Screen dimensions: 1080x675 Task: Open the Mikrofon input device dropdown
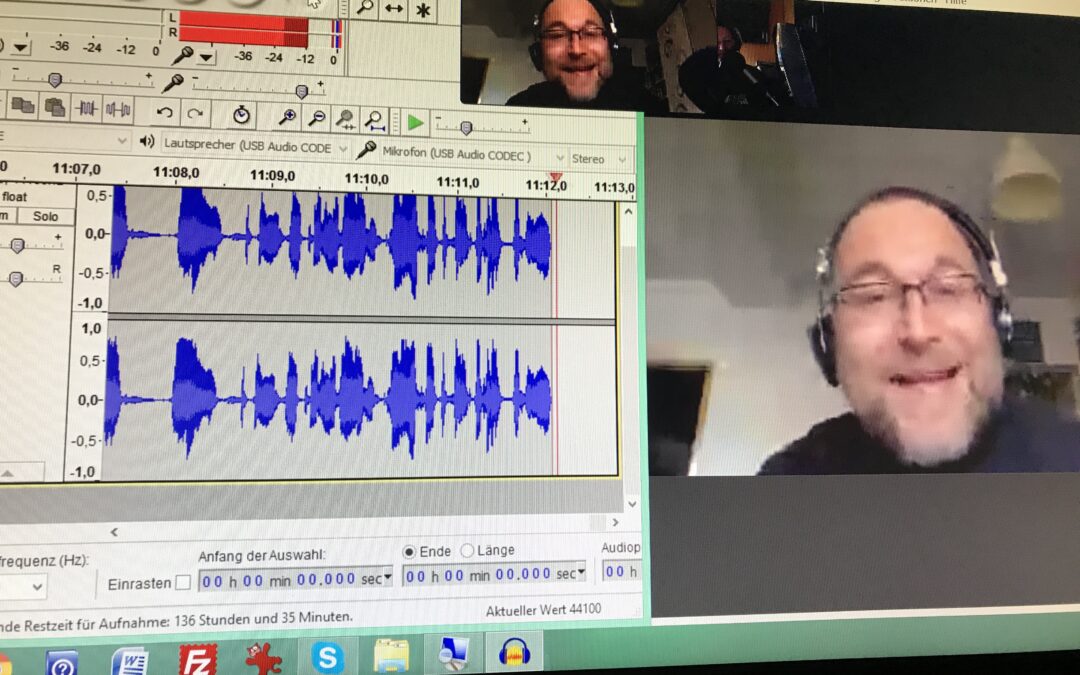point(472,155)
